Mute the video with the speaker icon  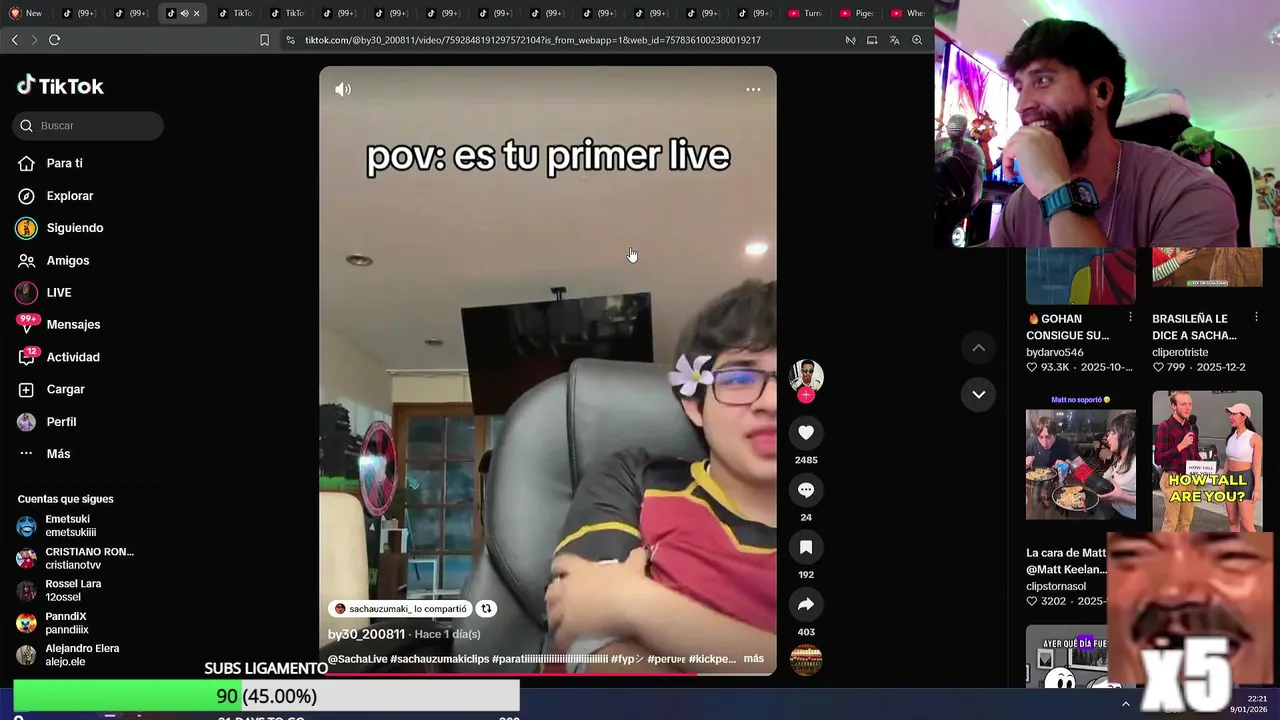[x=343, y=89]
